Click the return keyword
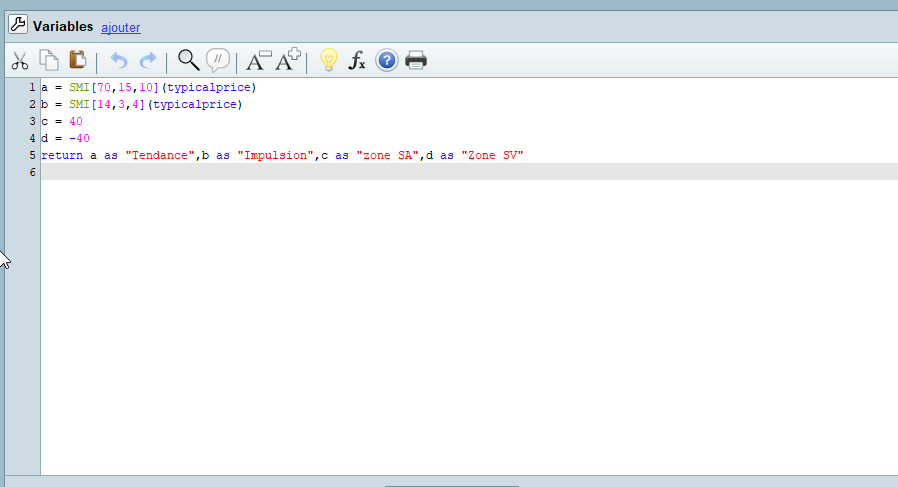 point(62,155)
